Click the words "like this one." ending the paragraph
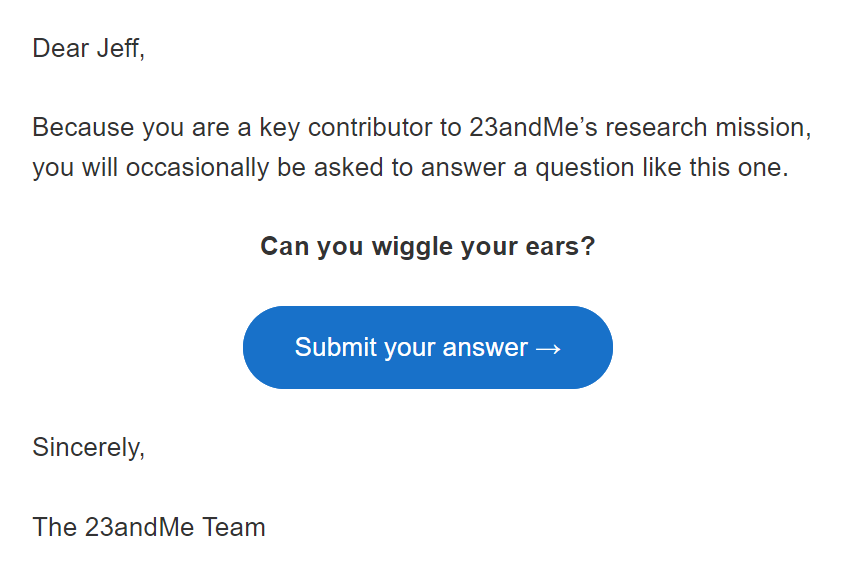The image size is (851, 567). (x=712, y=168)
